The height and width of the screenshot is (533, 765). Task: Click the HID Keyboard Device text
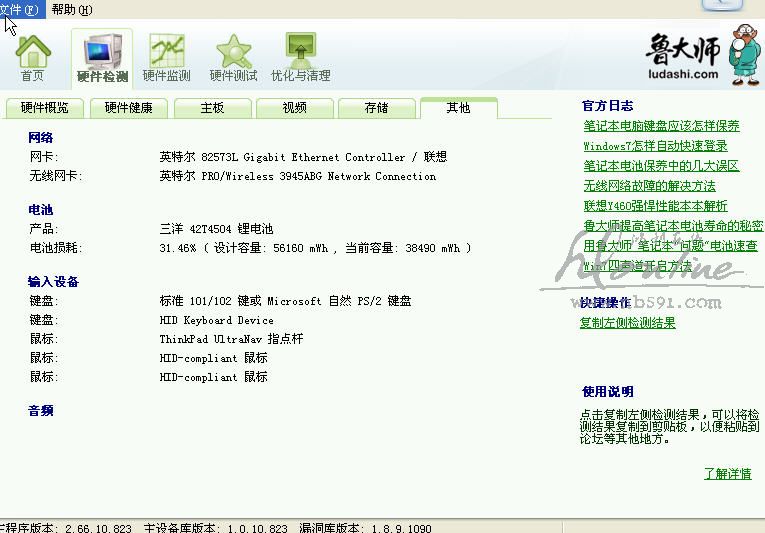217,321
